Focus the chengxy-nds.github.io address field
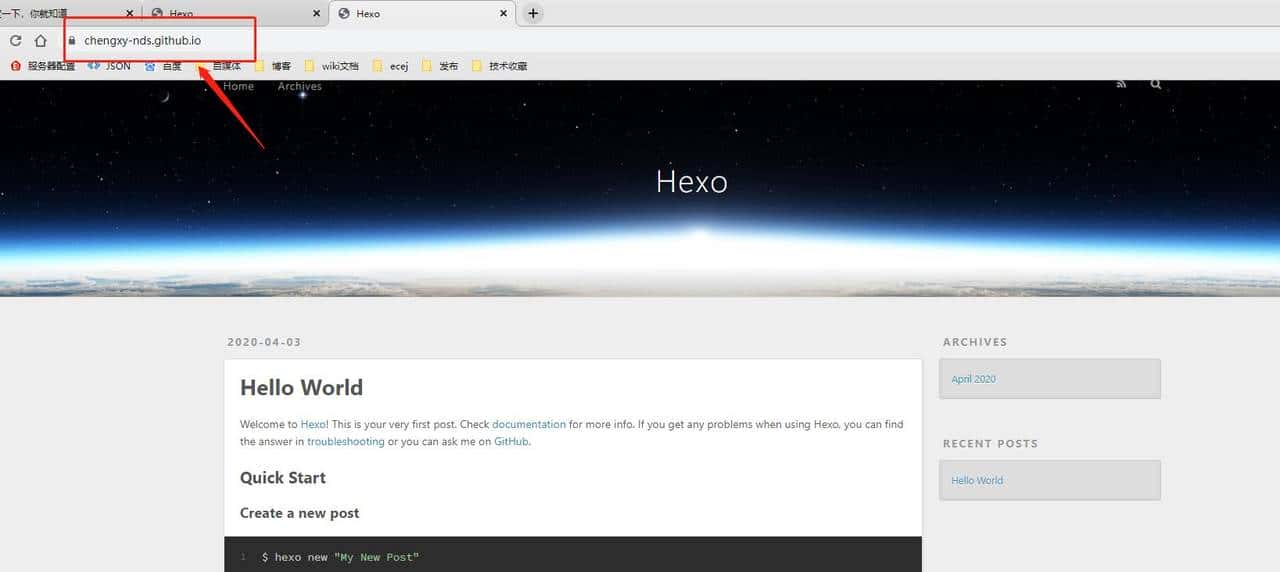 (x=142, y=41)
